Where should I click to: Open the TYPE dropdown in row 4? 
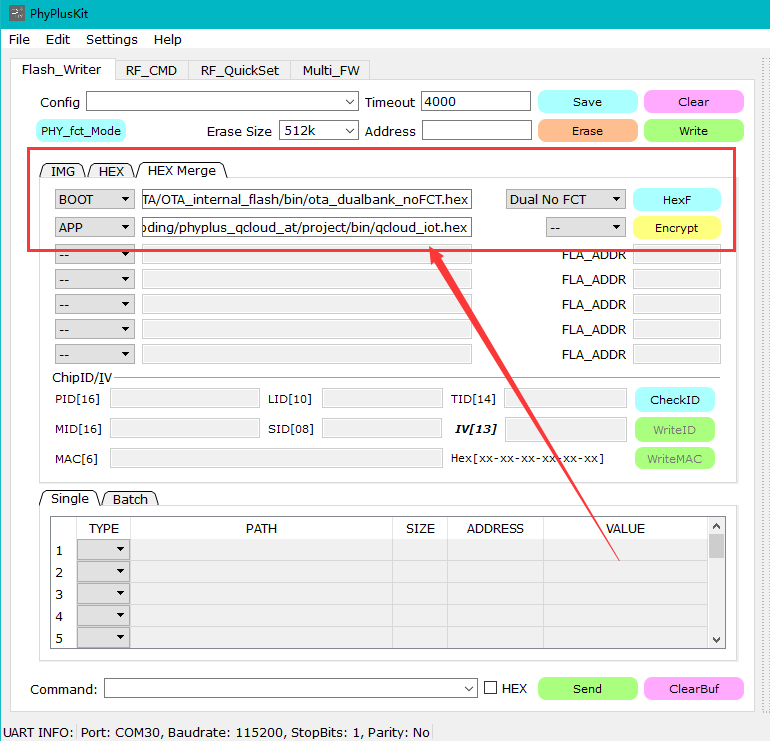103,616
